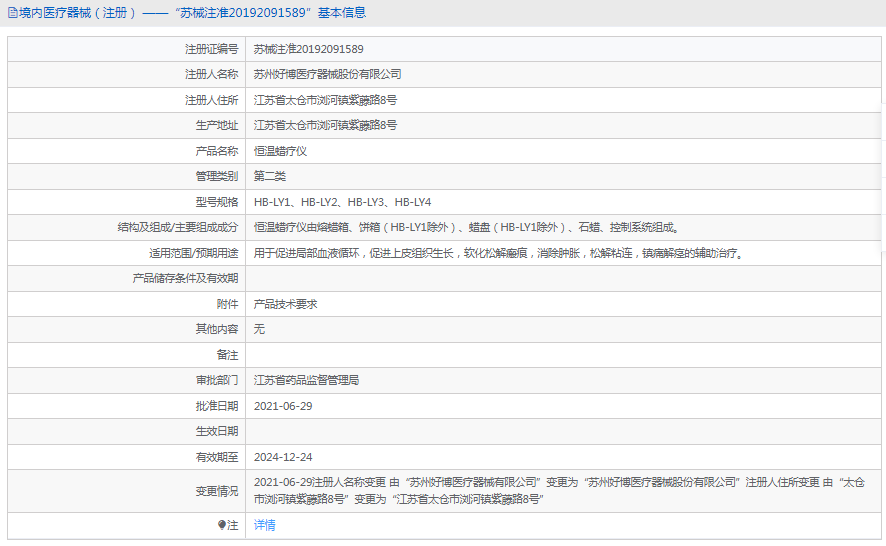Screen dimensions: 886x546
Task: Click the 型号规格 label
Action: coord(217,202)
